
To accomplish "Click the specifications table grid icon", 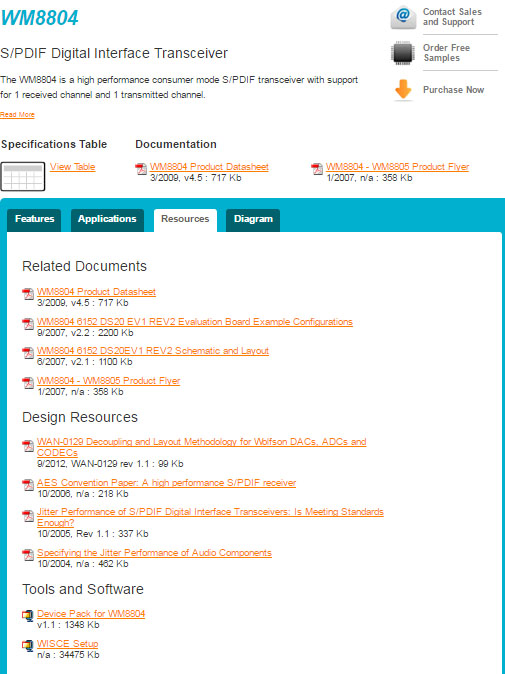I will pyautogui.click(x=23, y=176).
